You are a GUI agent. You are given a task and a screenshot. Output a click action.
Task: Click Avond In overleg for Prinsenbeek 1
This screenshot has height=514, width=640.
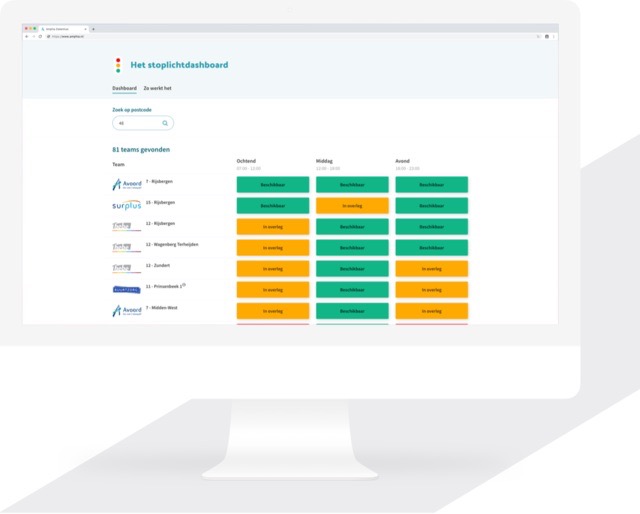(x=431, y=290)
